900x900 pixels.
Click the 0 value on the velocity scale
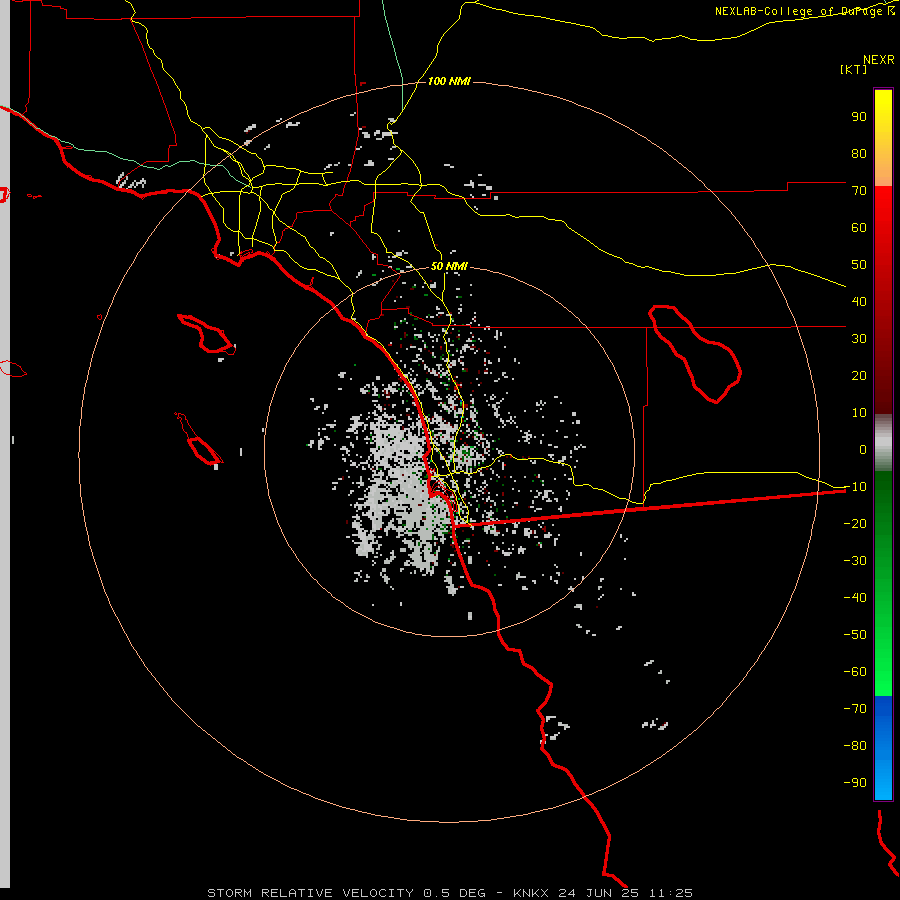pyautogui.click(x=863, y=449)
